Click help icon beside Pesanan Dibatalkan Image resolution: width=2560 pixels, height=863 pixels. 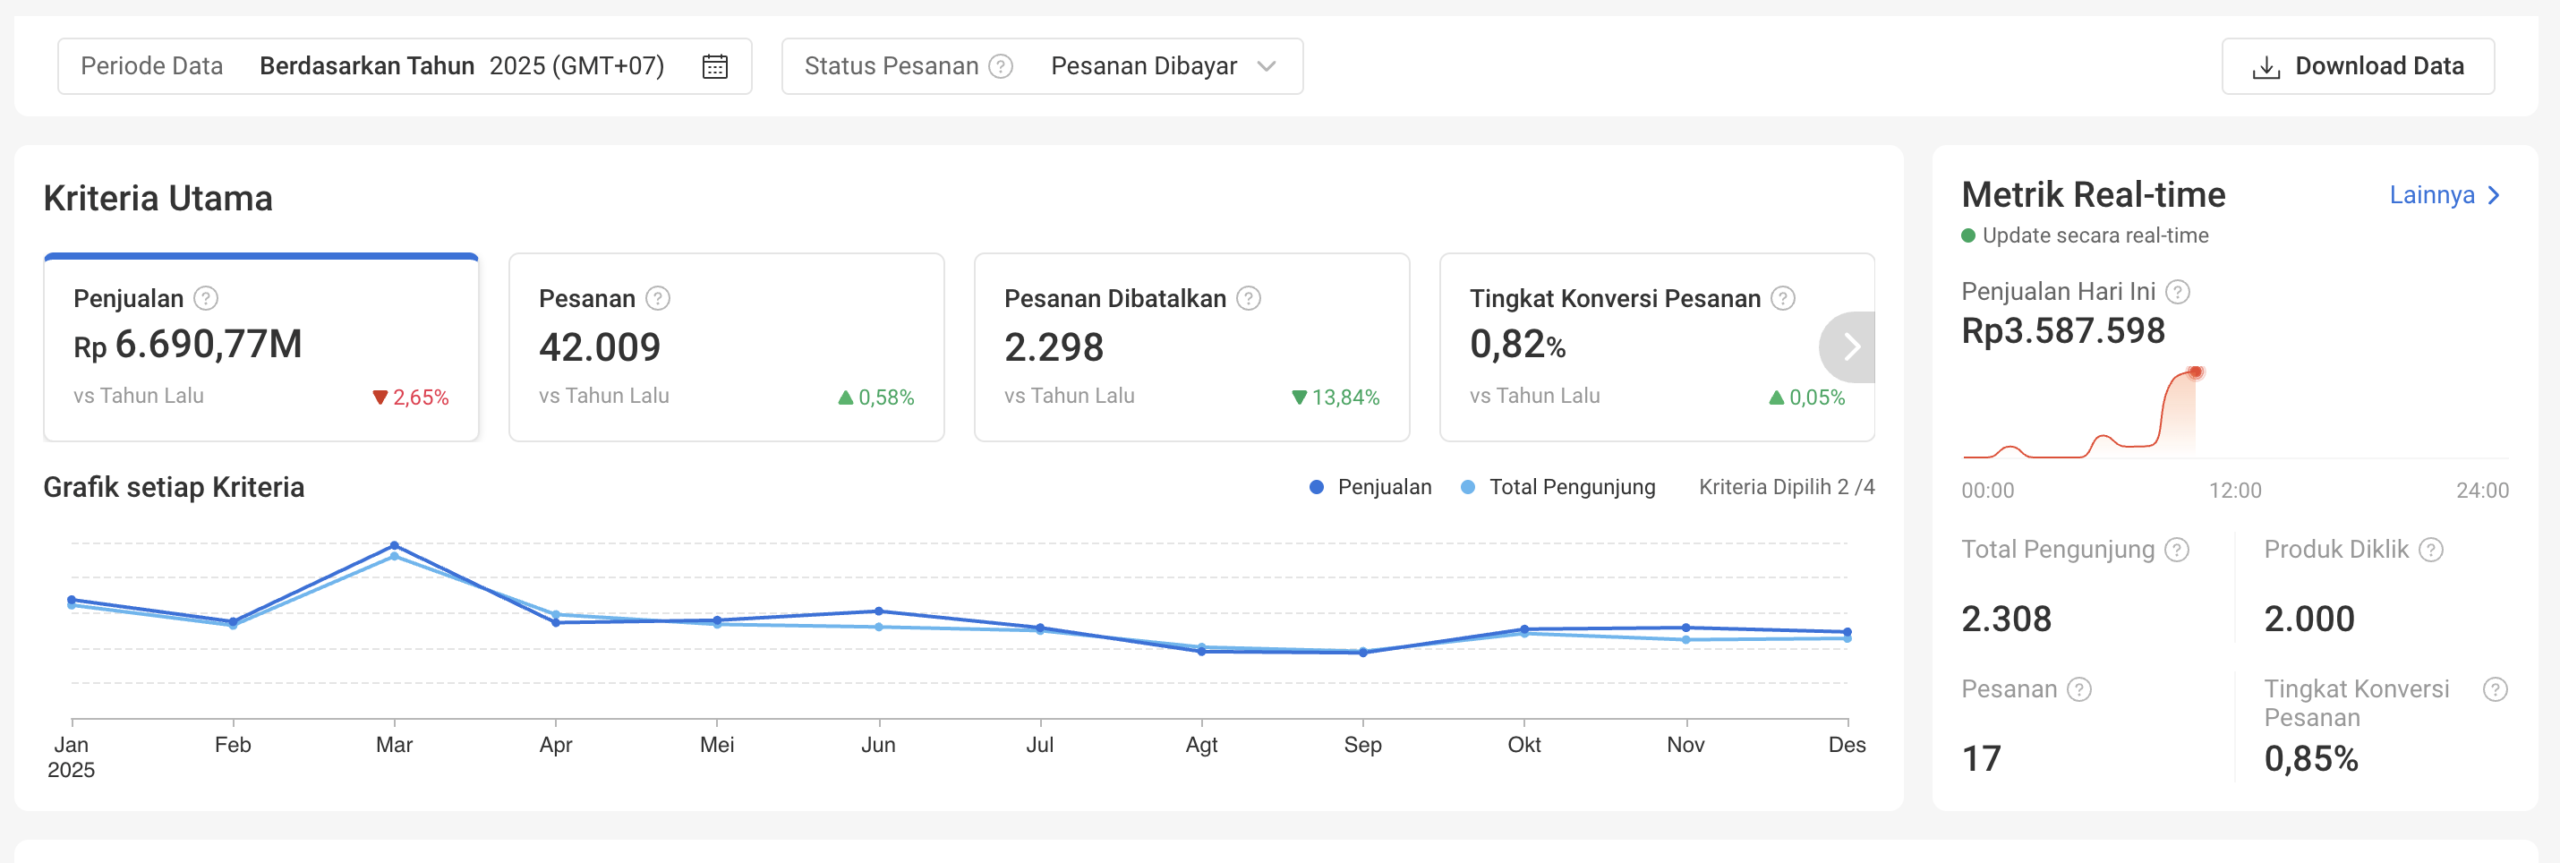1248,298
